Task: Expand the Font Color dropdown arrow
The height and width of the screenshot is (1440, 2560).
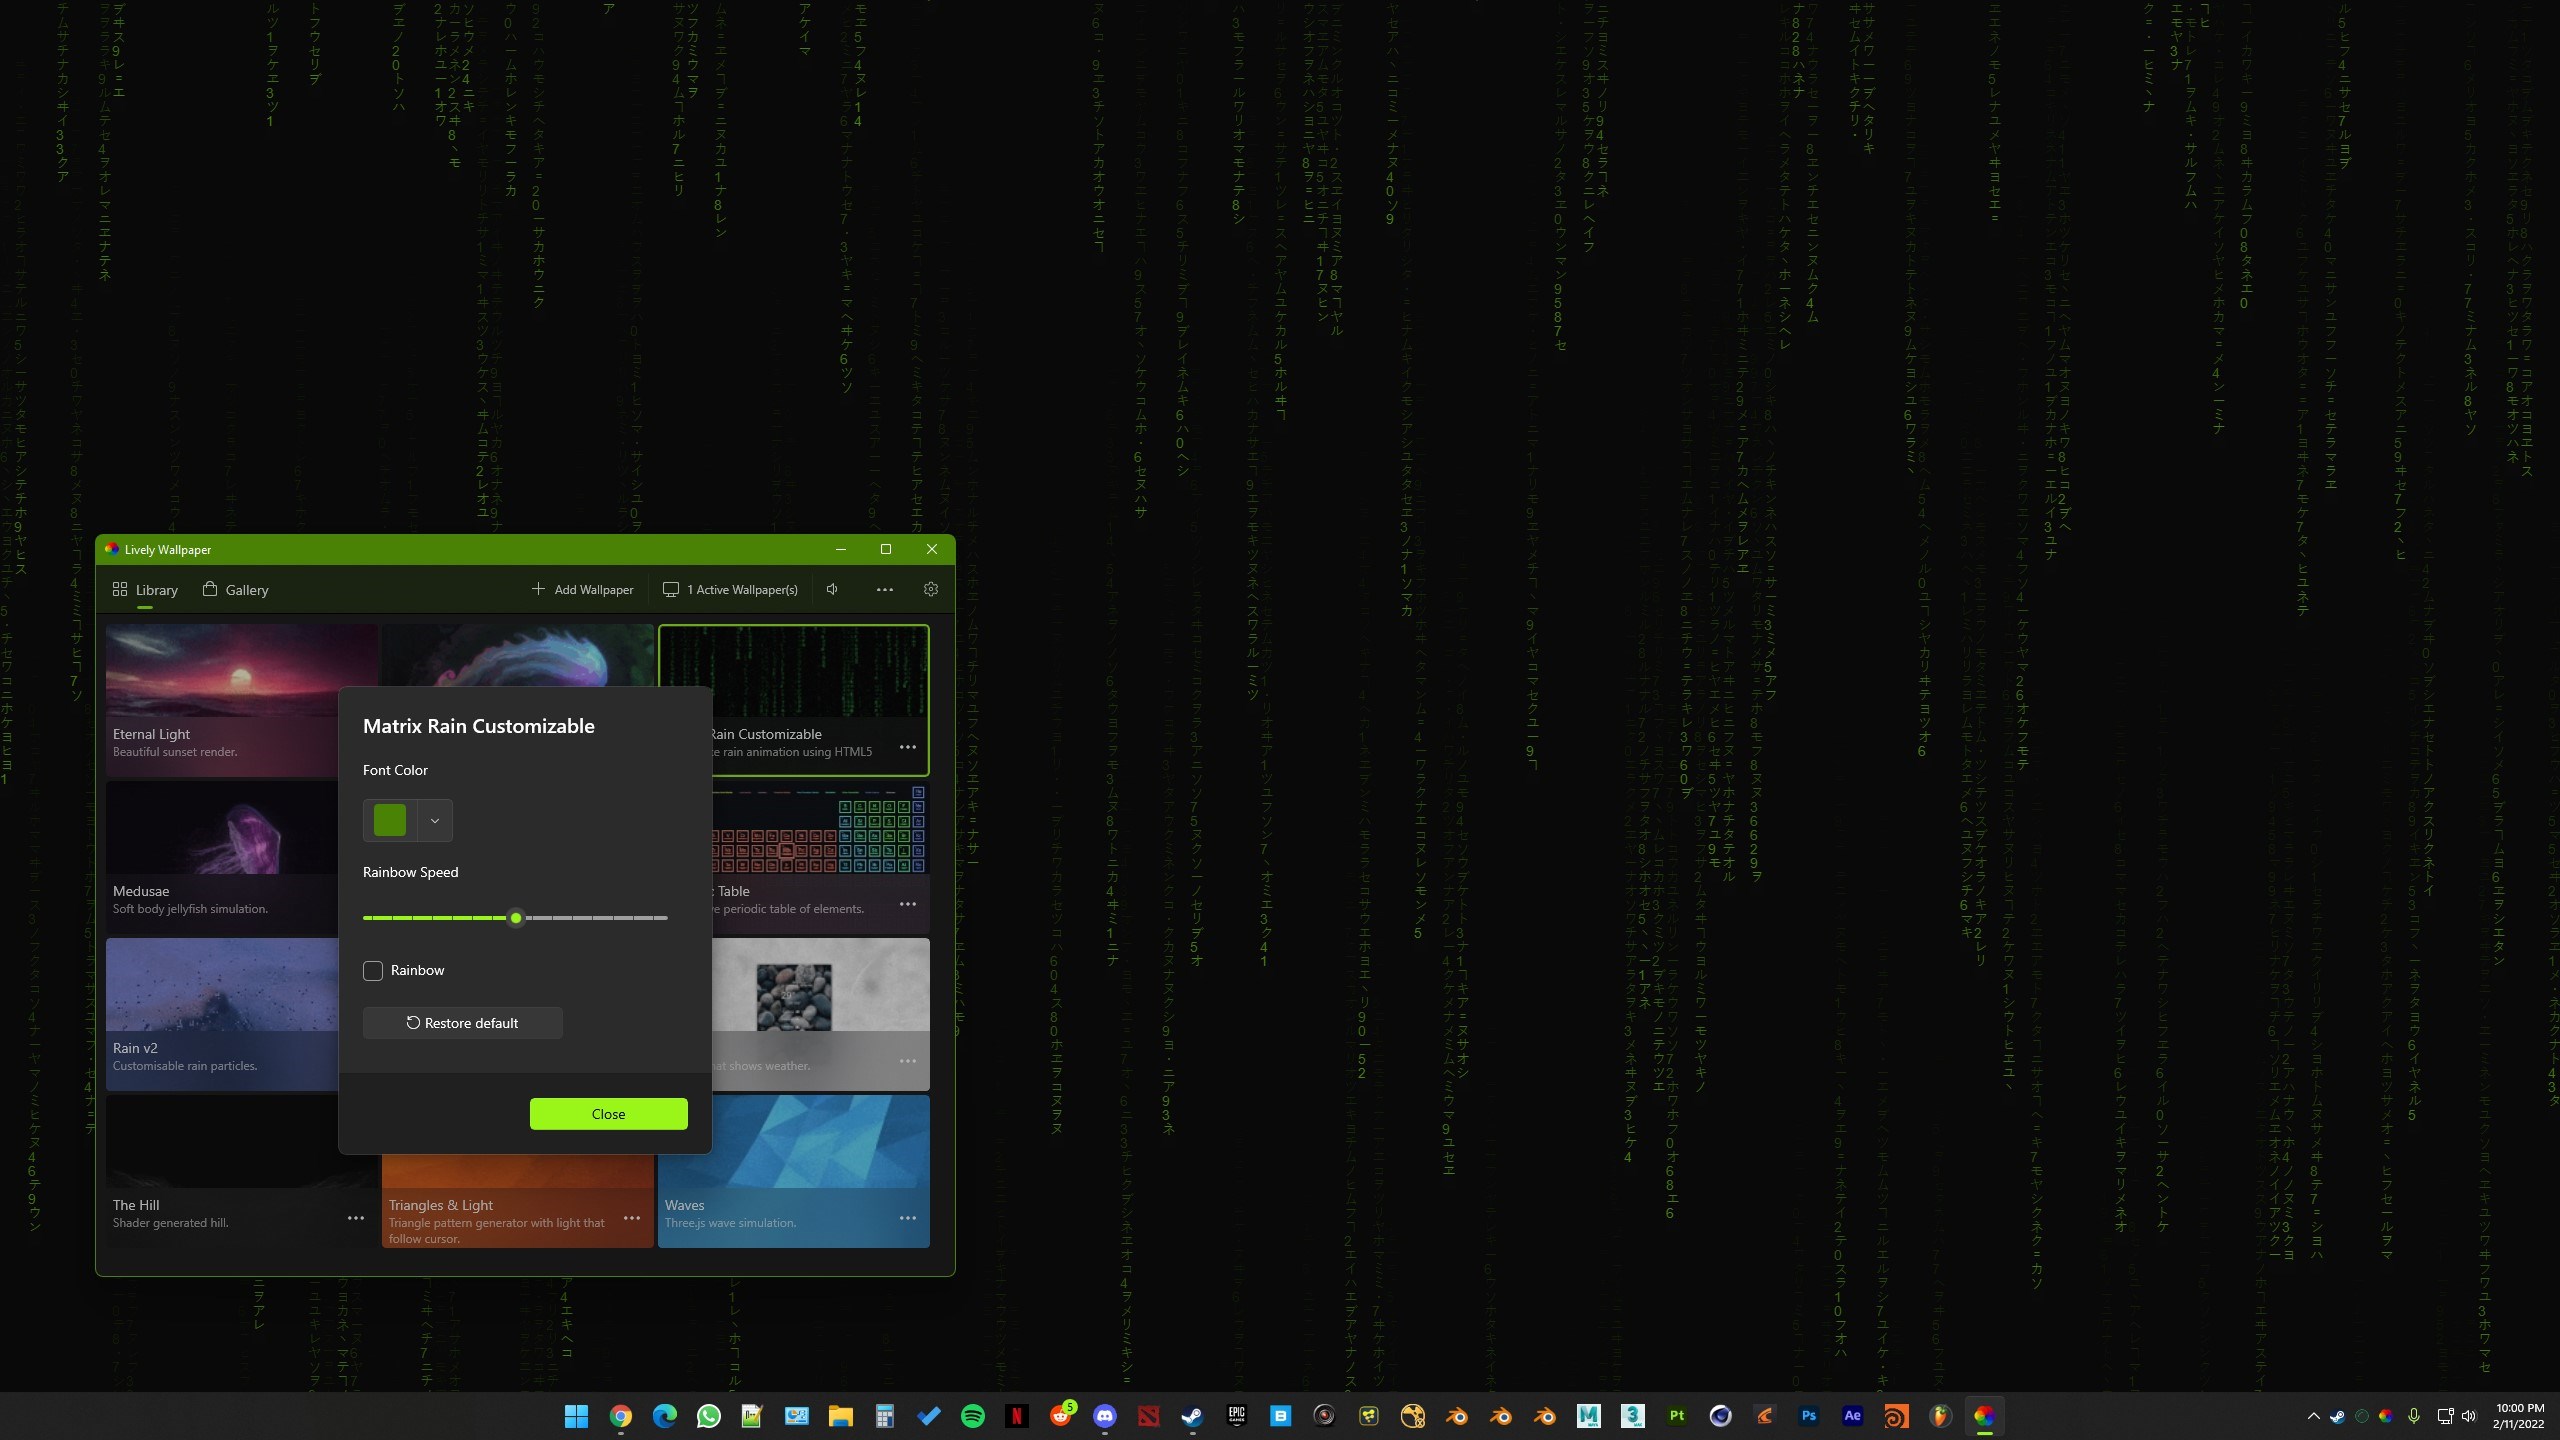Action: (x=435, y=821)
